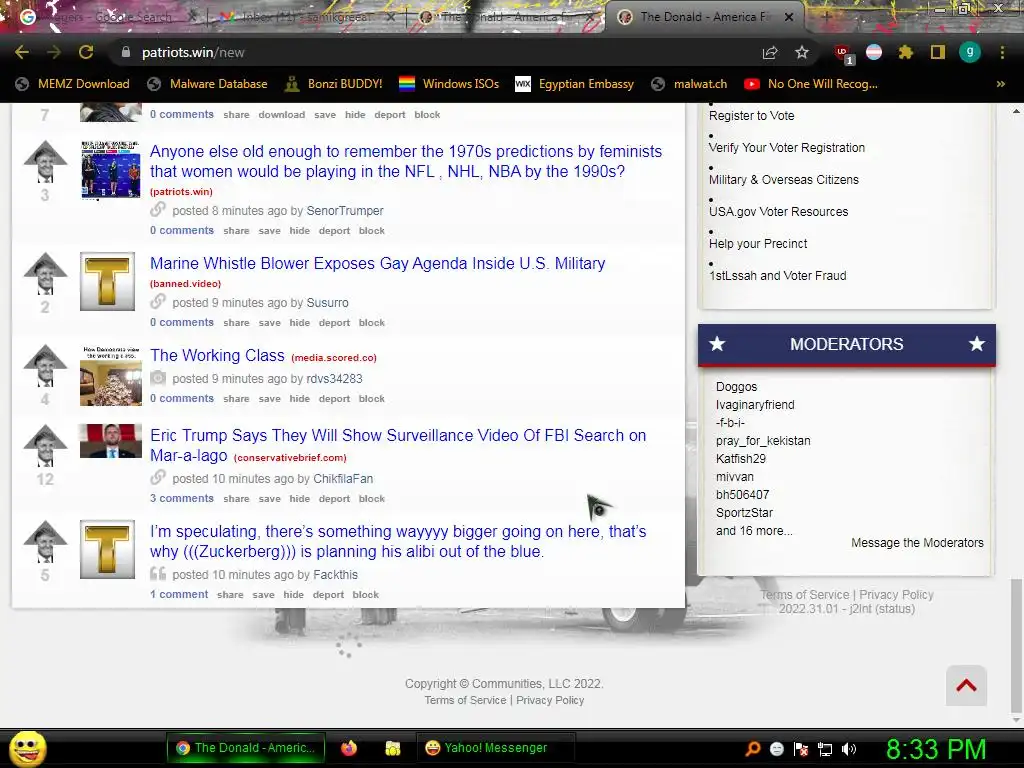
Task: Jump to top with the red up-arrow button
Action: [x=966, y=686]
